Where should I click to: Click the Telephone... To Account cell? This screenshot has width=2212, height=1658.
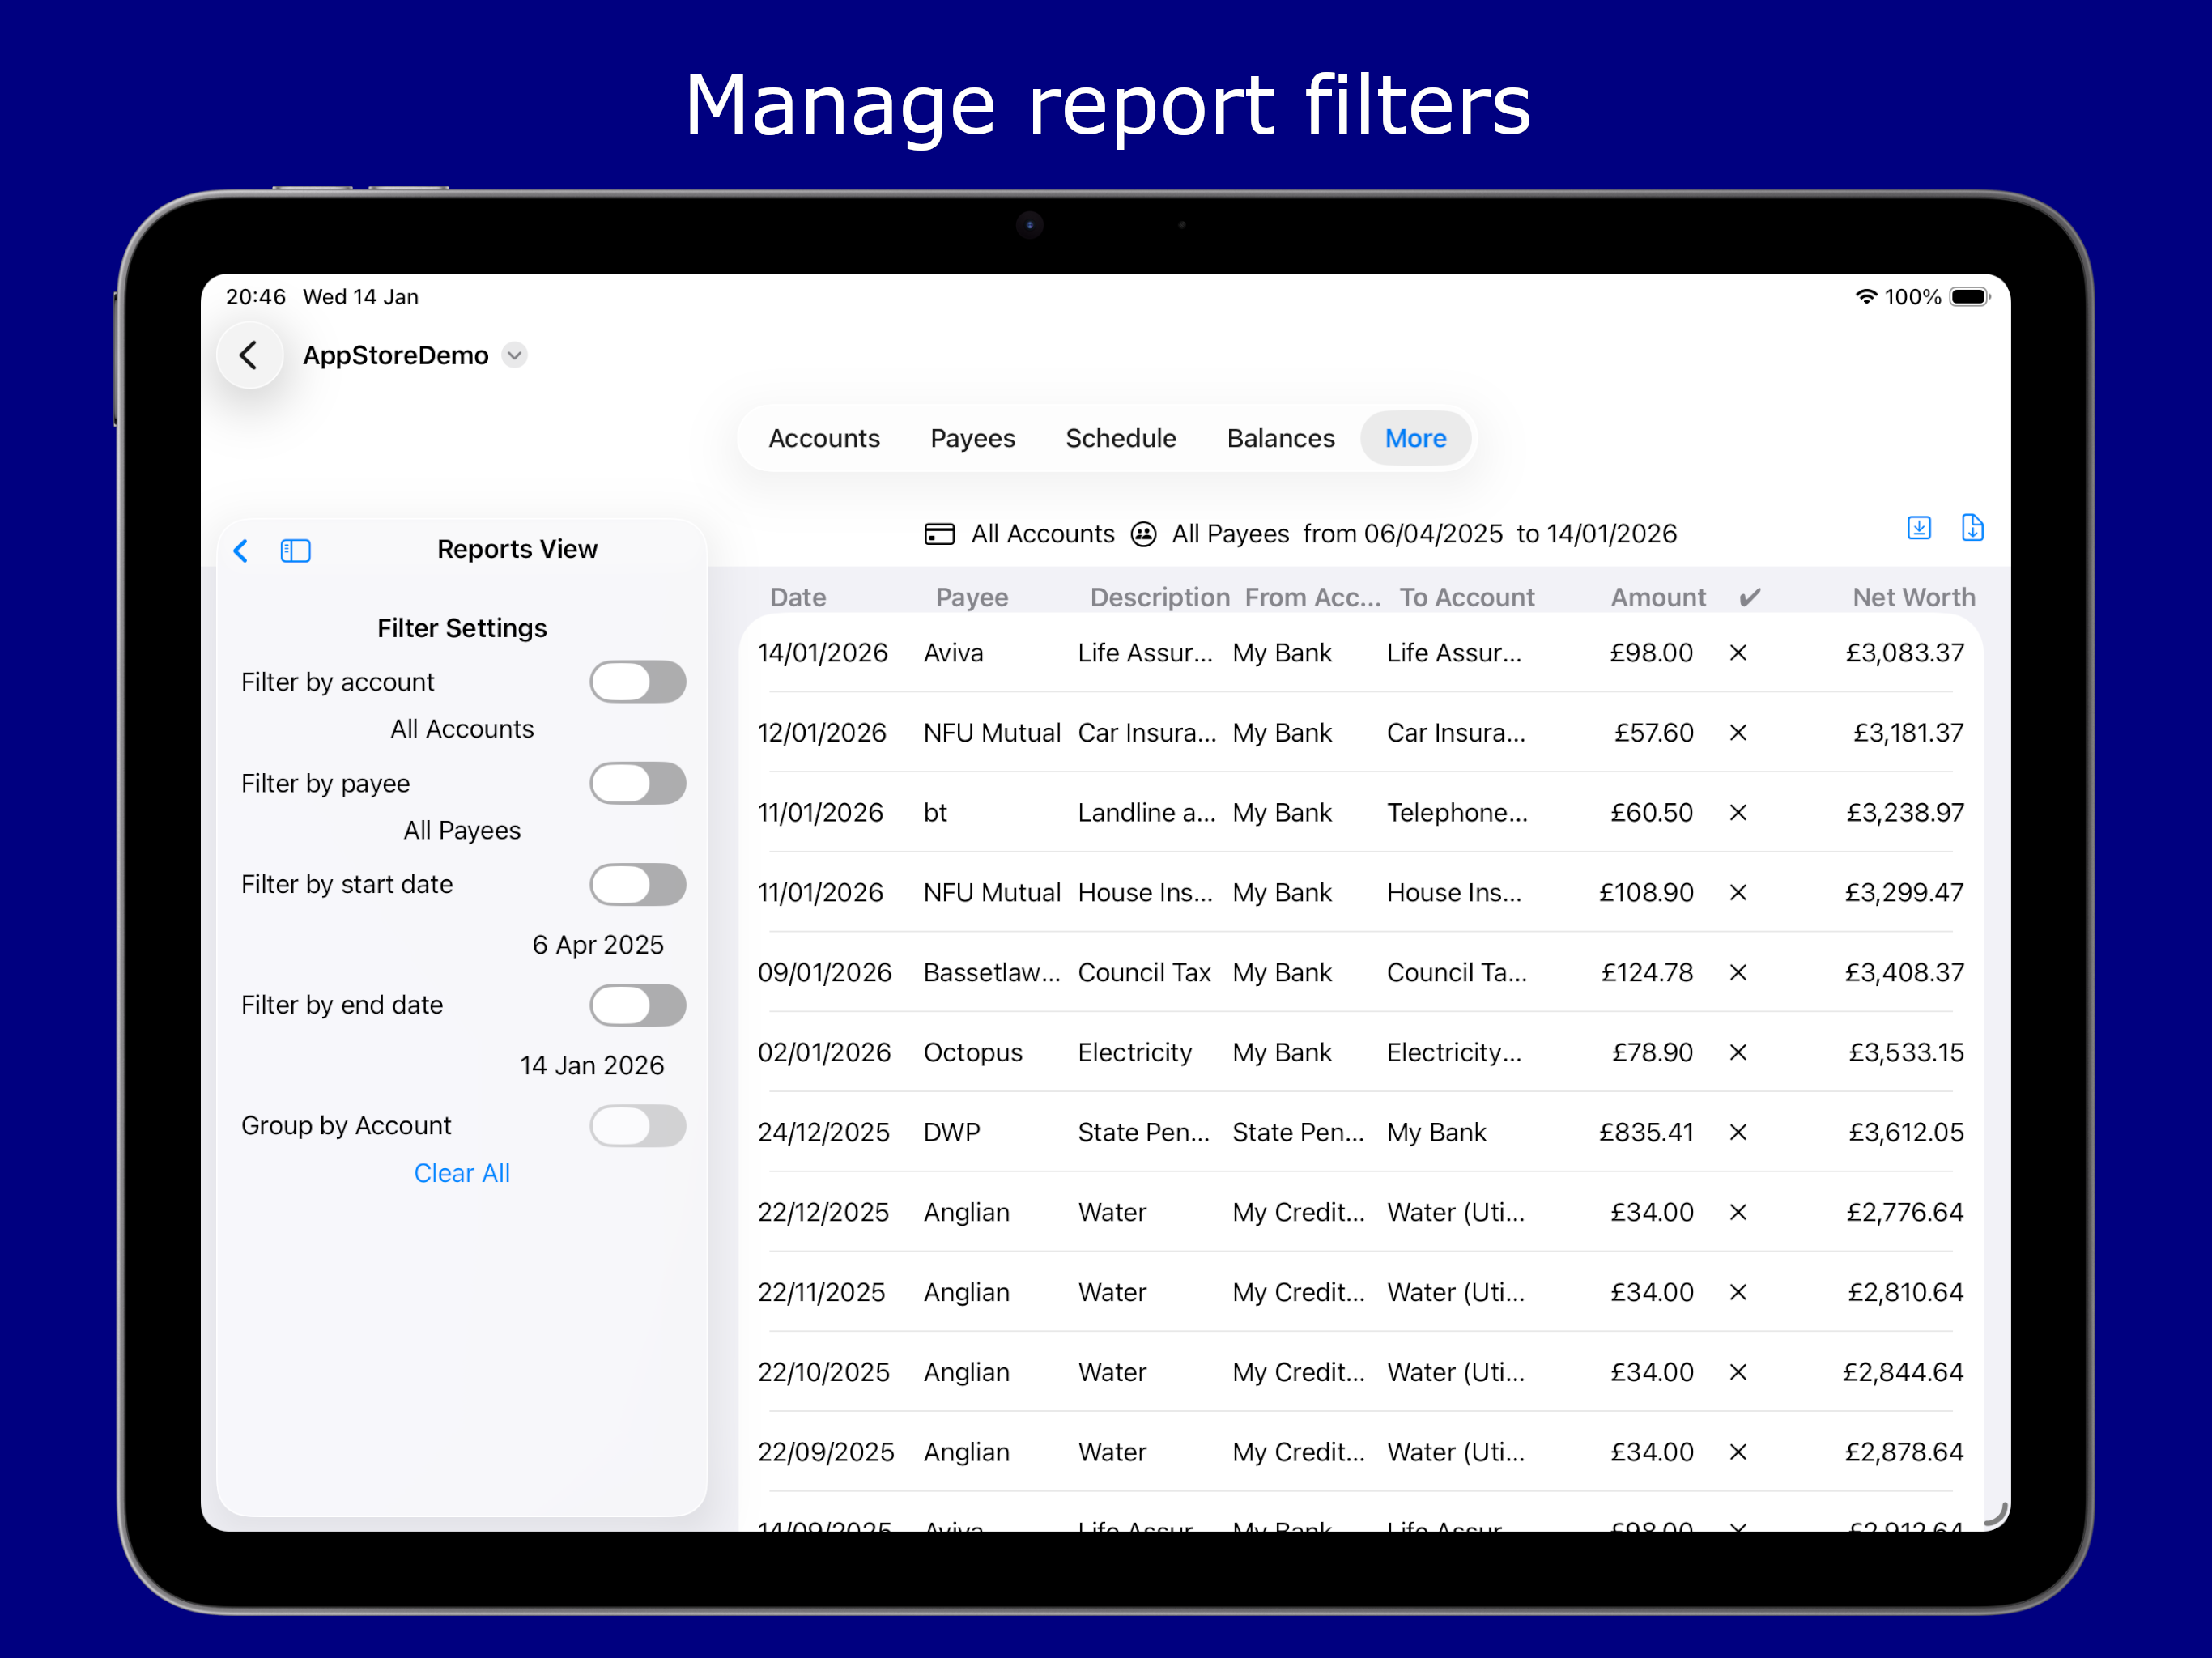1457,813
